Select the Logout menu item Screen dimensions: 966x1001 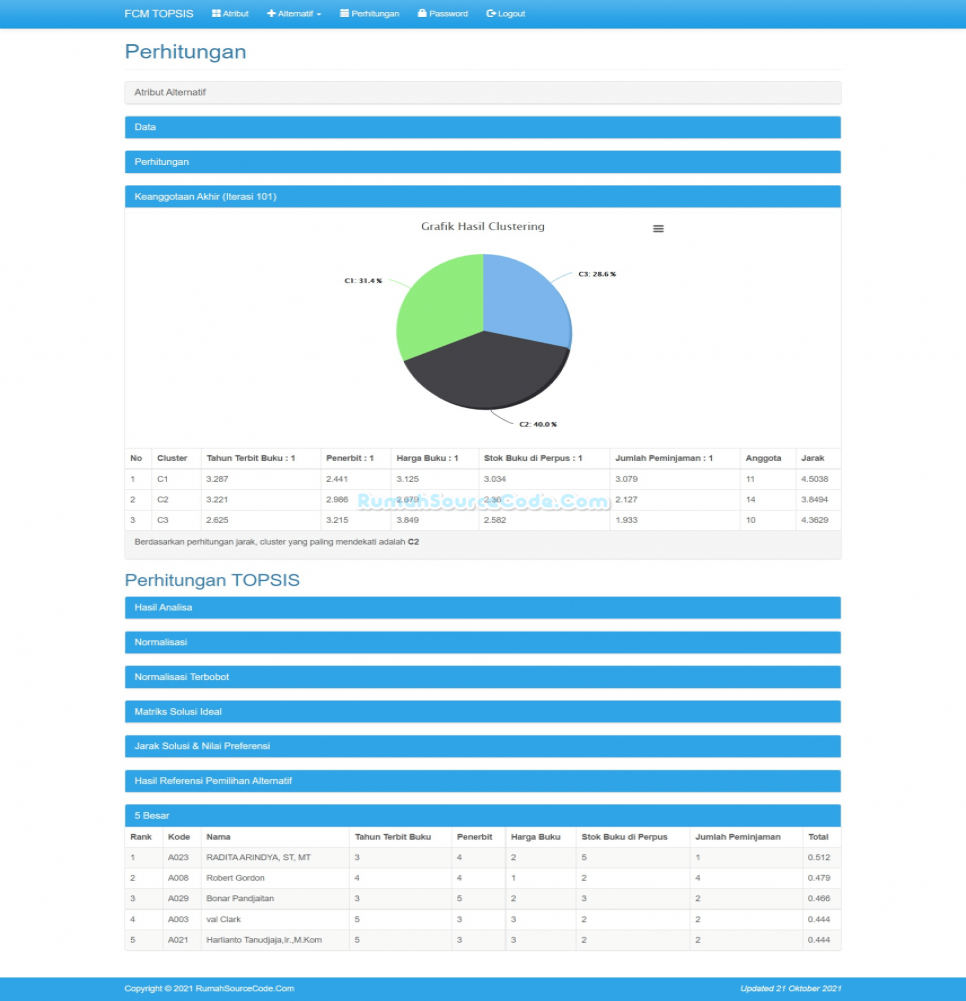point(510,14)
